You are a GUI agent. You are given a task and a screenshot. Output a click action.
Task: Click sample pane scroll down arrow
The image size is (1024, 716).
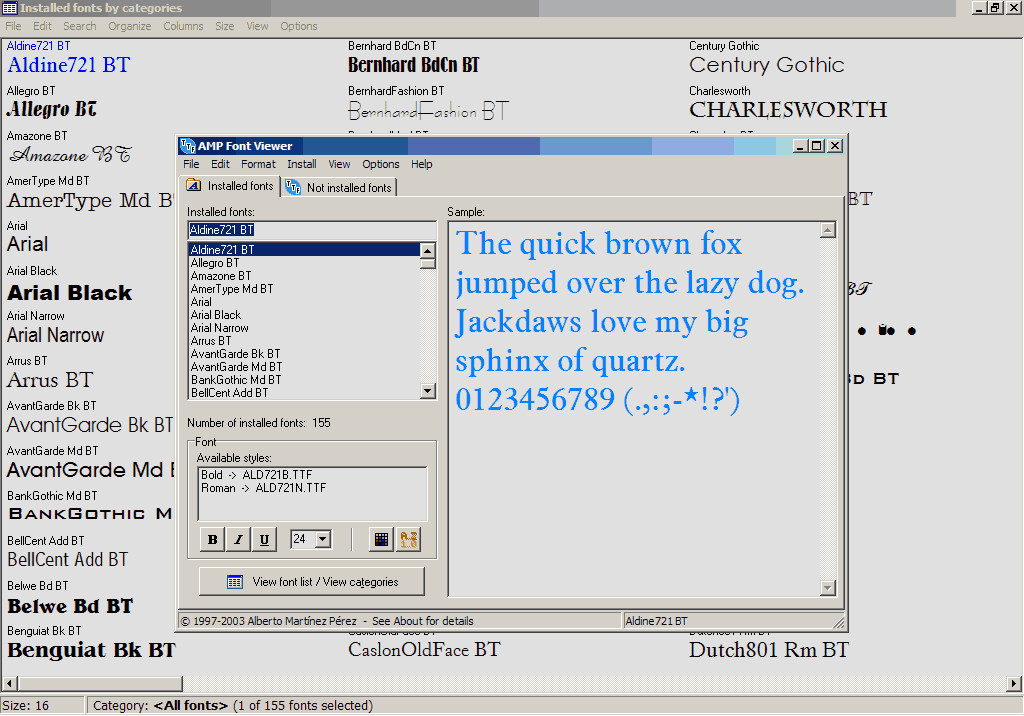pyautogui.click(x=827, y=587)
